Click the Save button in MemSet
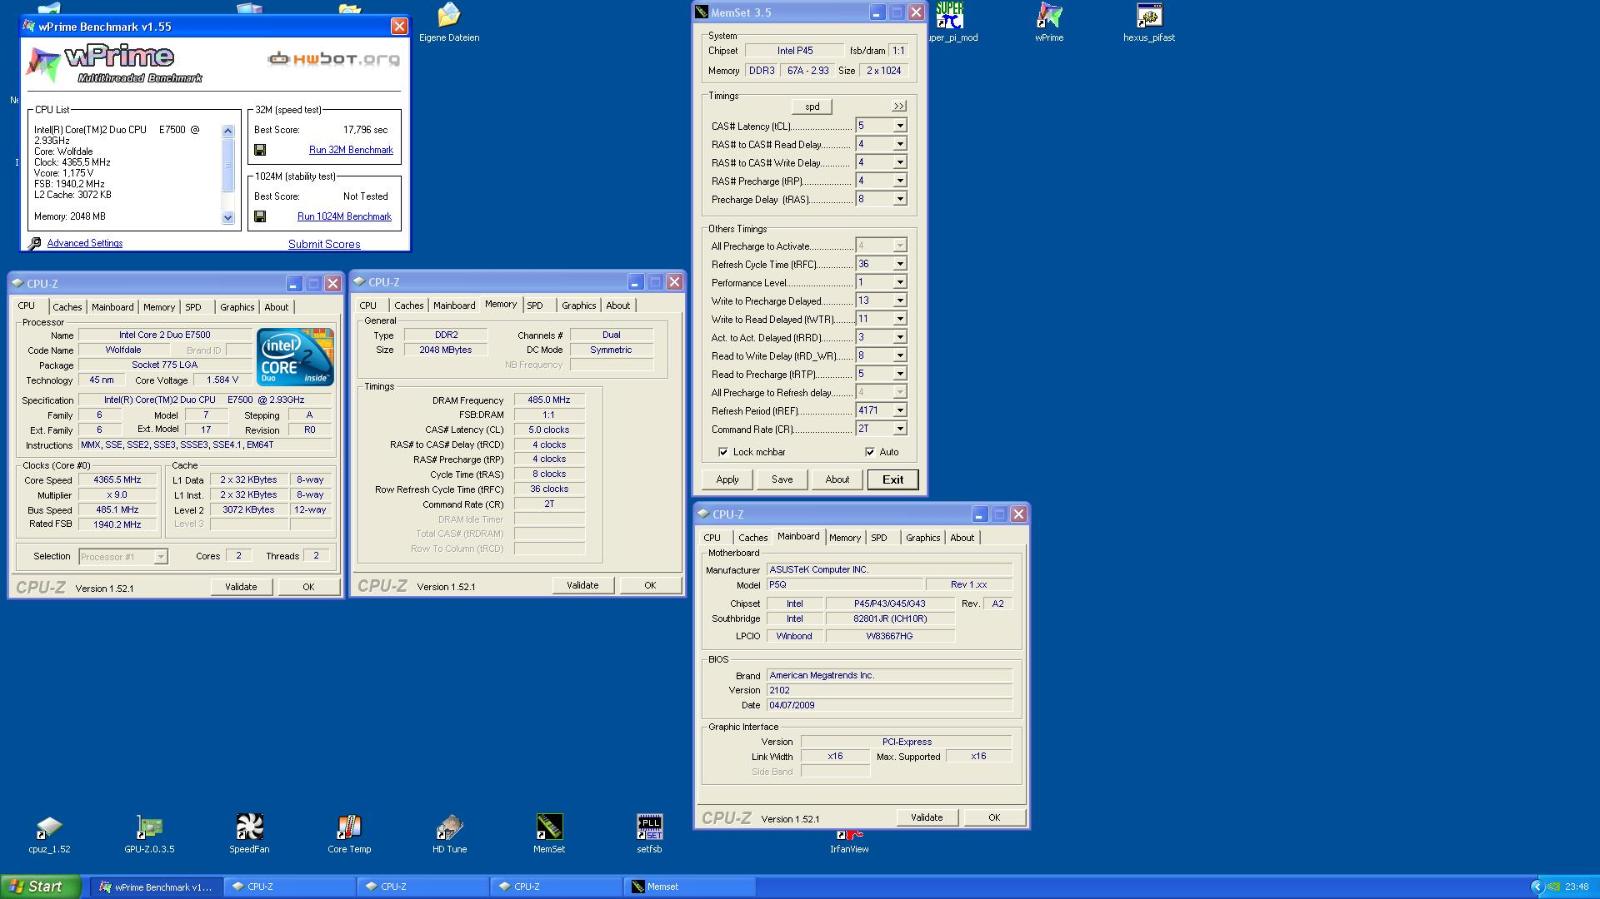 (782, 479)
